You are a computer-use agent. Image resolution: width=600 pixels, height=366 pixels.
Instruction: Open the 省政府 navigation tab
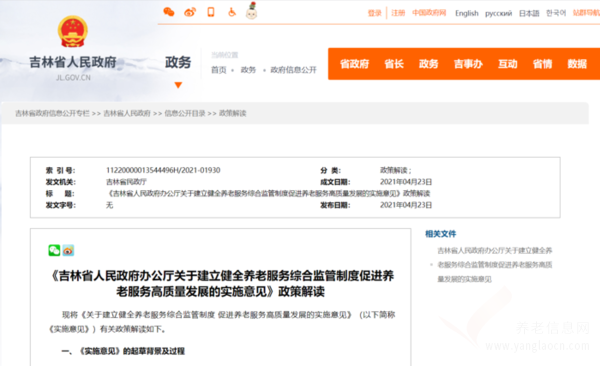pyautogui.click(x=354, y=64)
